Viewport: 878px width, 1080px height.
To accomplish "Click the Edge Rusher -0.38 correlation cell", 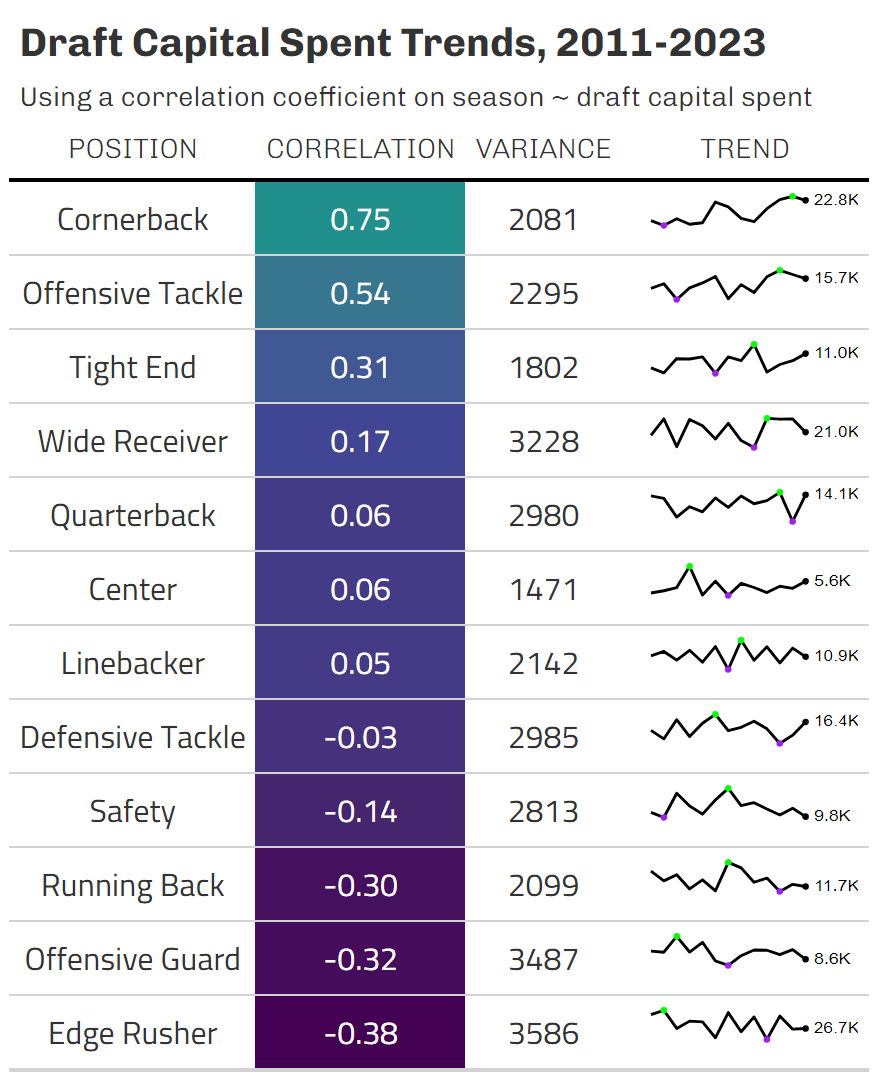I will (x=360, y=1033).
